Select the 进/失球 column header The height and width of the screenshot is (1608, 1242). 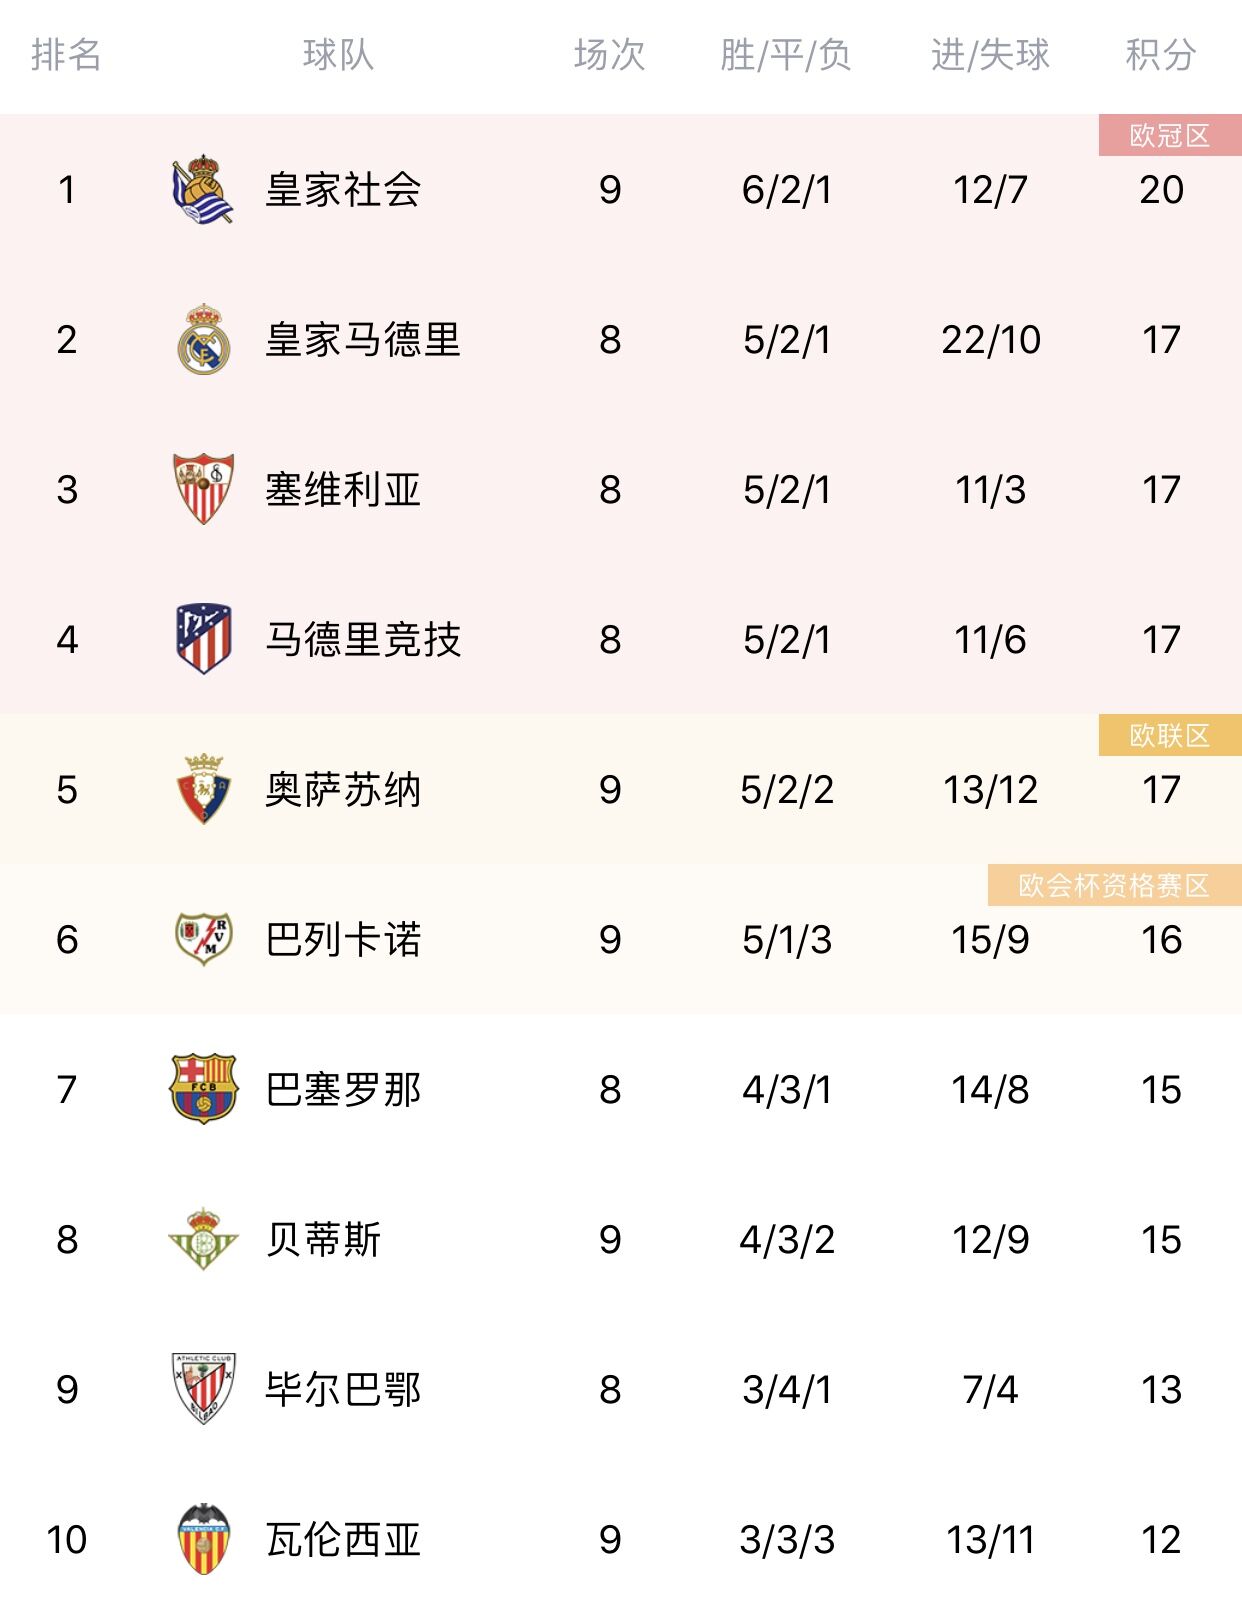coord(990,55)
